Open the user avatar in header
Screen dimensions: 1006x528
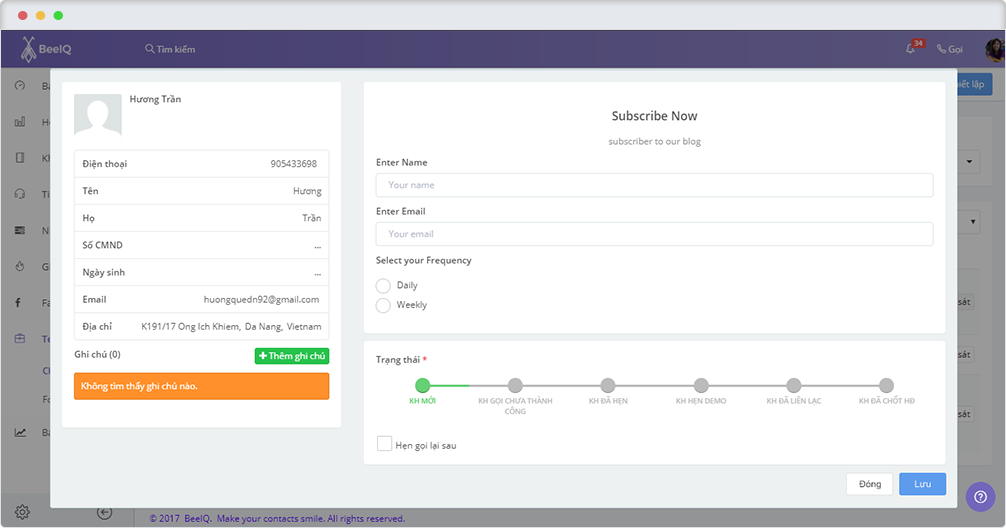tap(994, 49)
